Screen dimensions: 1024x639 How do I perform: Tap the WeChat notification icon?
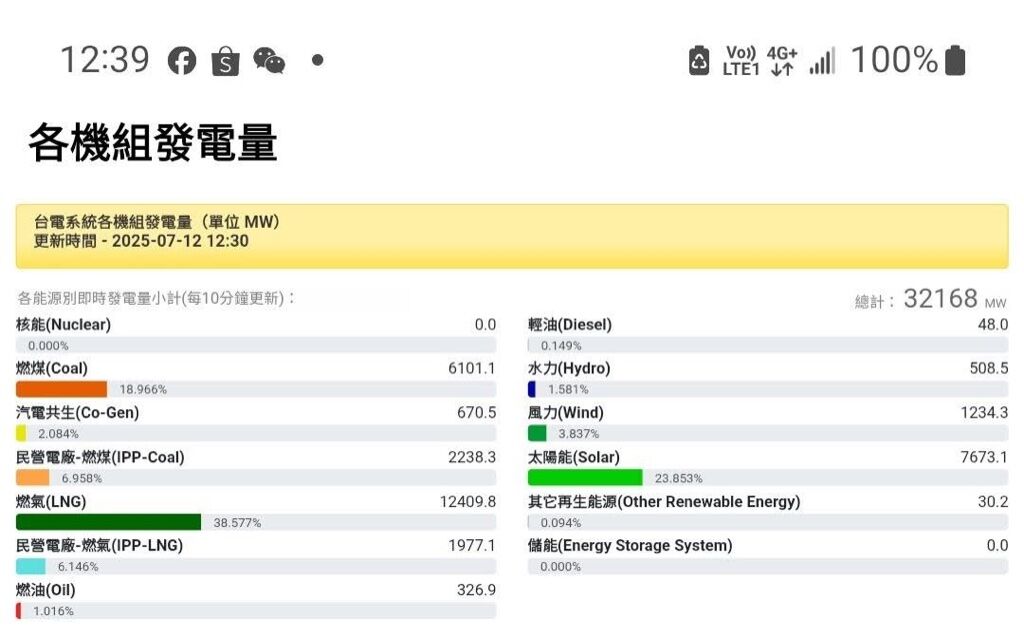269,61
